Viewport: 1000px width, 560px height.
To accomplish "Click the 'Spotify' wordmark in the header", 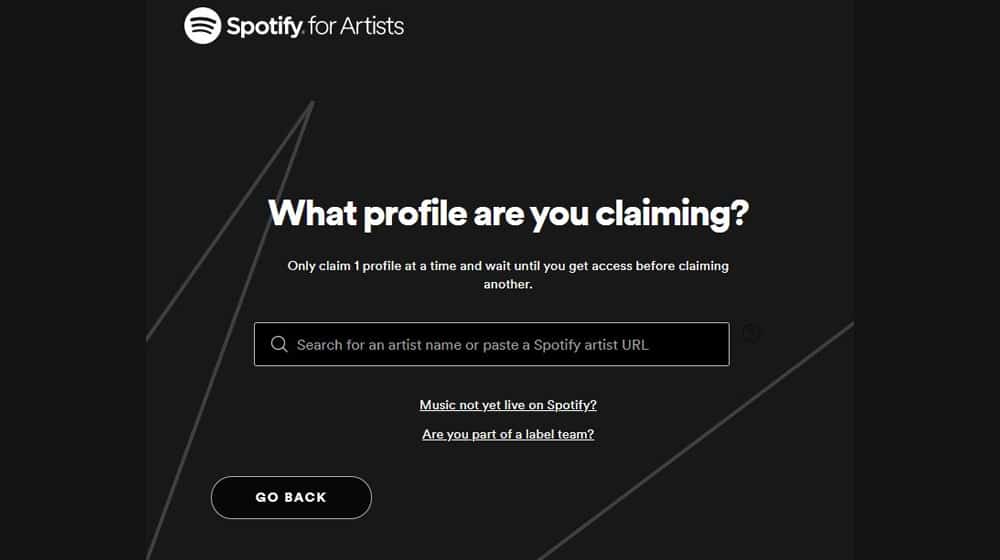I will [265, 27].
